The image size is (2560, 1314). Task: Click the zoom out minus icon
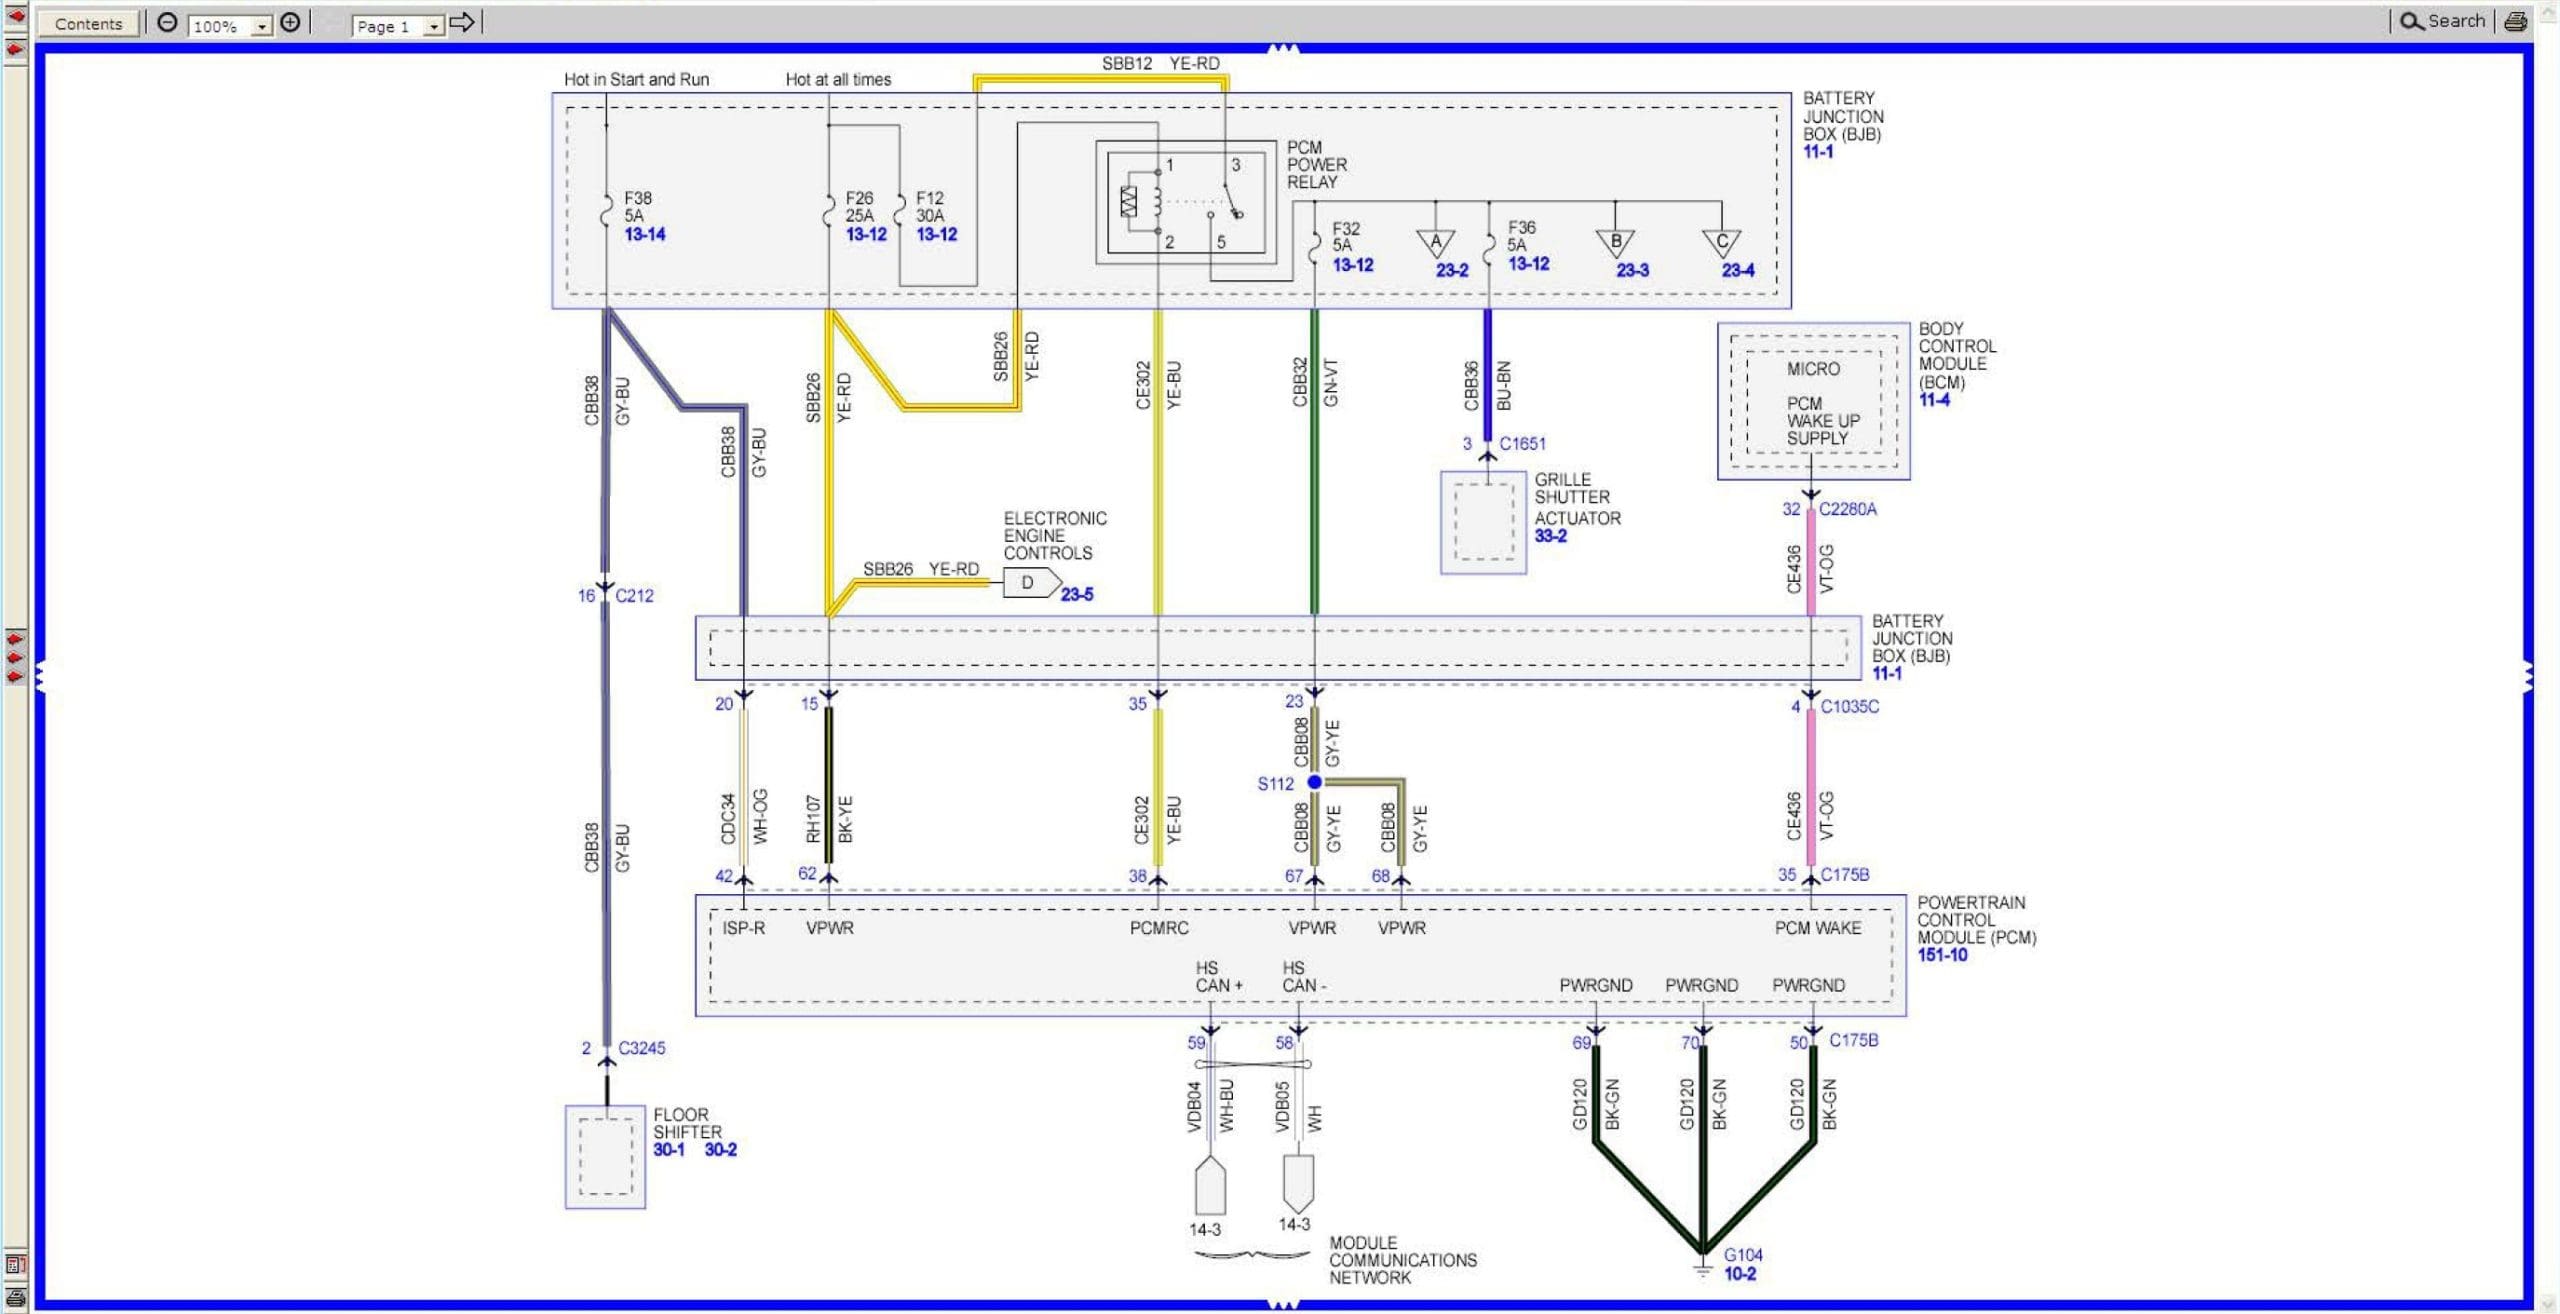point(167,23)
